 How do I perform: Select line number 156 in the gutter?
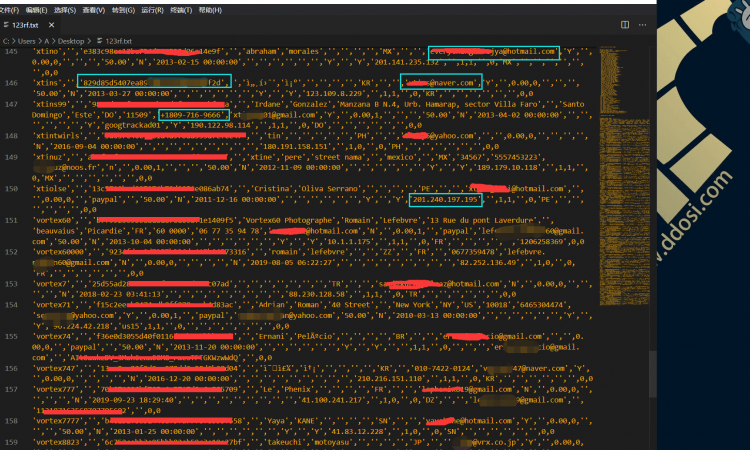pos(11,368)
